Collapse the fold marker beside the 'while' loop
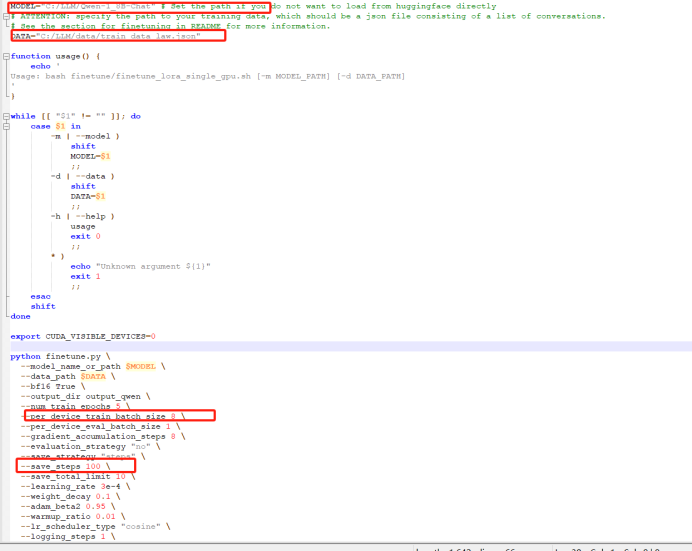The height and width of the screenshot is (551, 692). pyautogui.click(x=6, y=116)
